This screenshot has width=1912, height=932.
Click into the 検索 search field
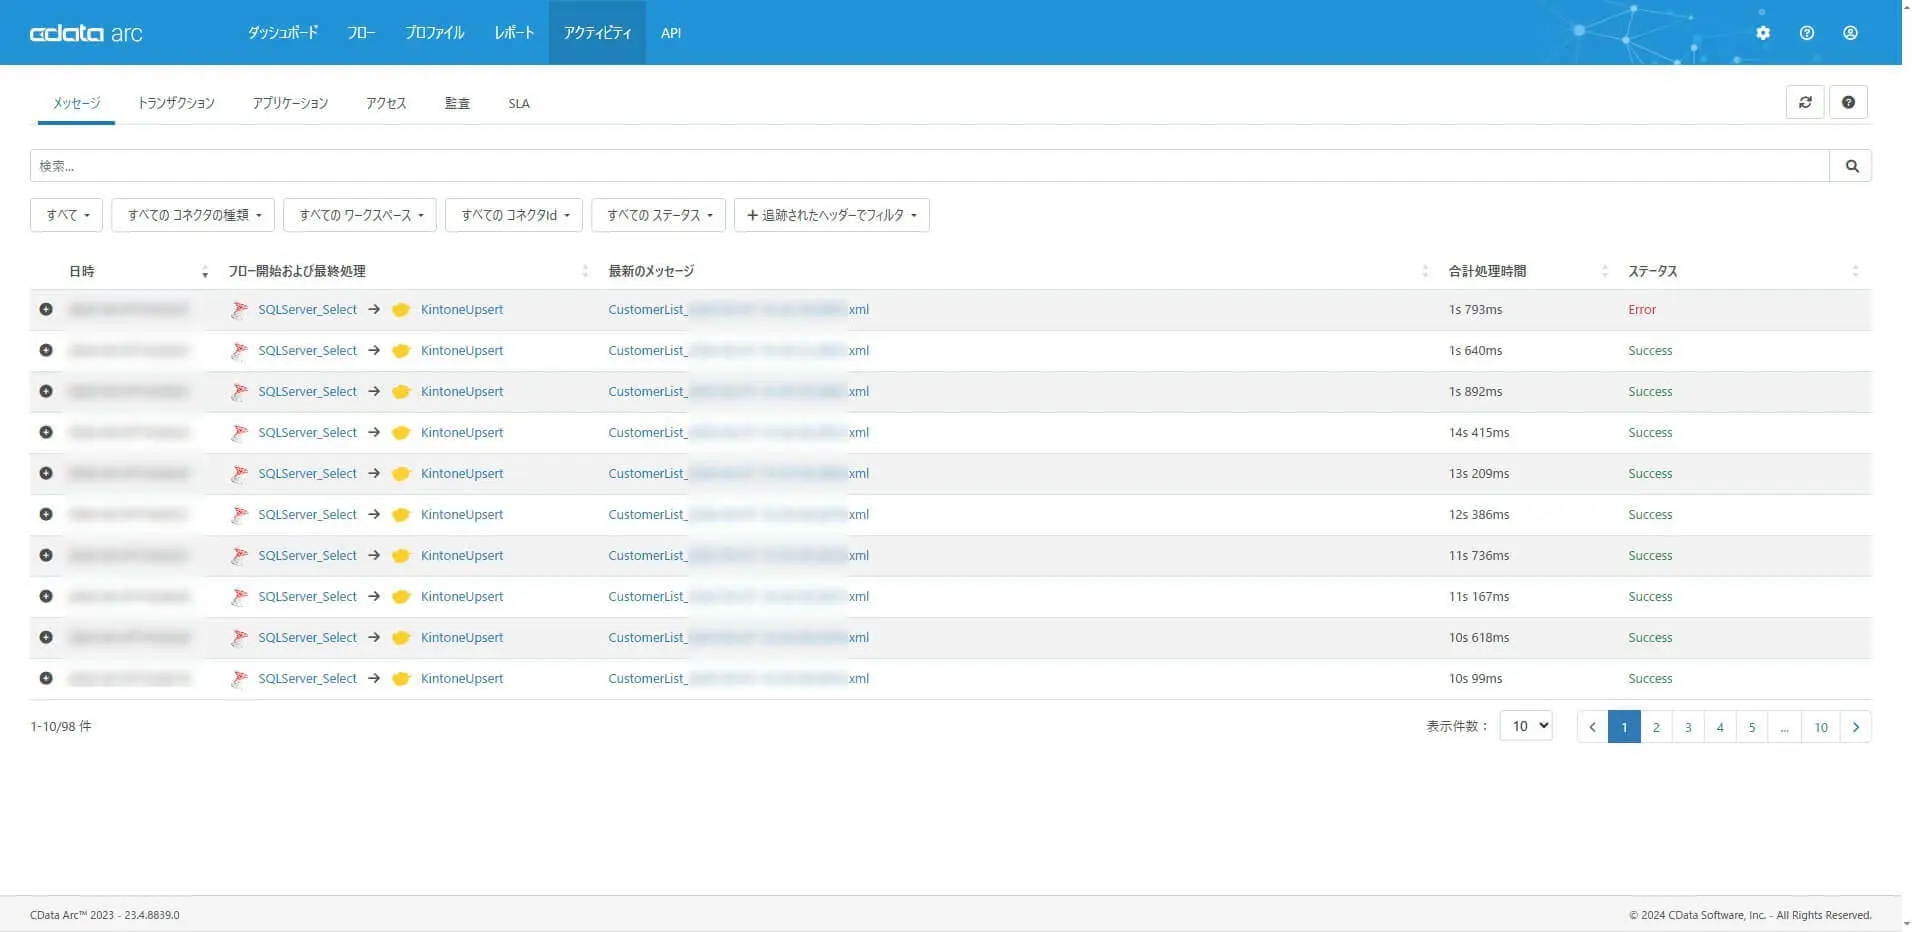[928, 166]
